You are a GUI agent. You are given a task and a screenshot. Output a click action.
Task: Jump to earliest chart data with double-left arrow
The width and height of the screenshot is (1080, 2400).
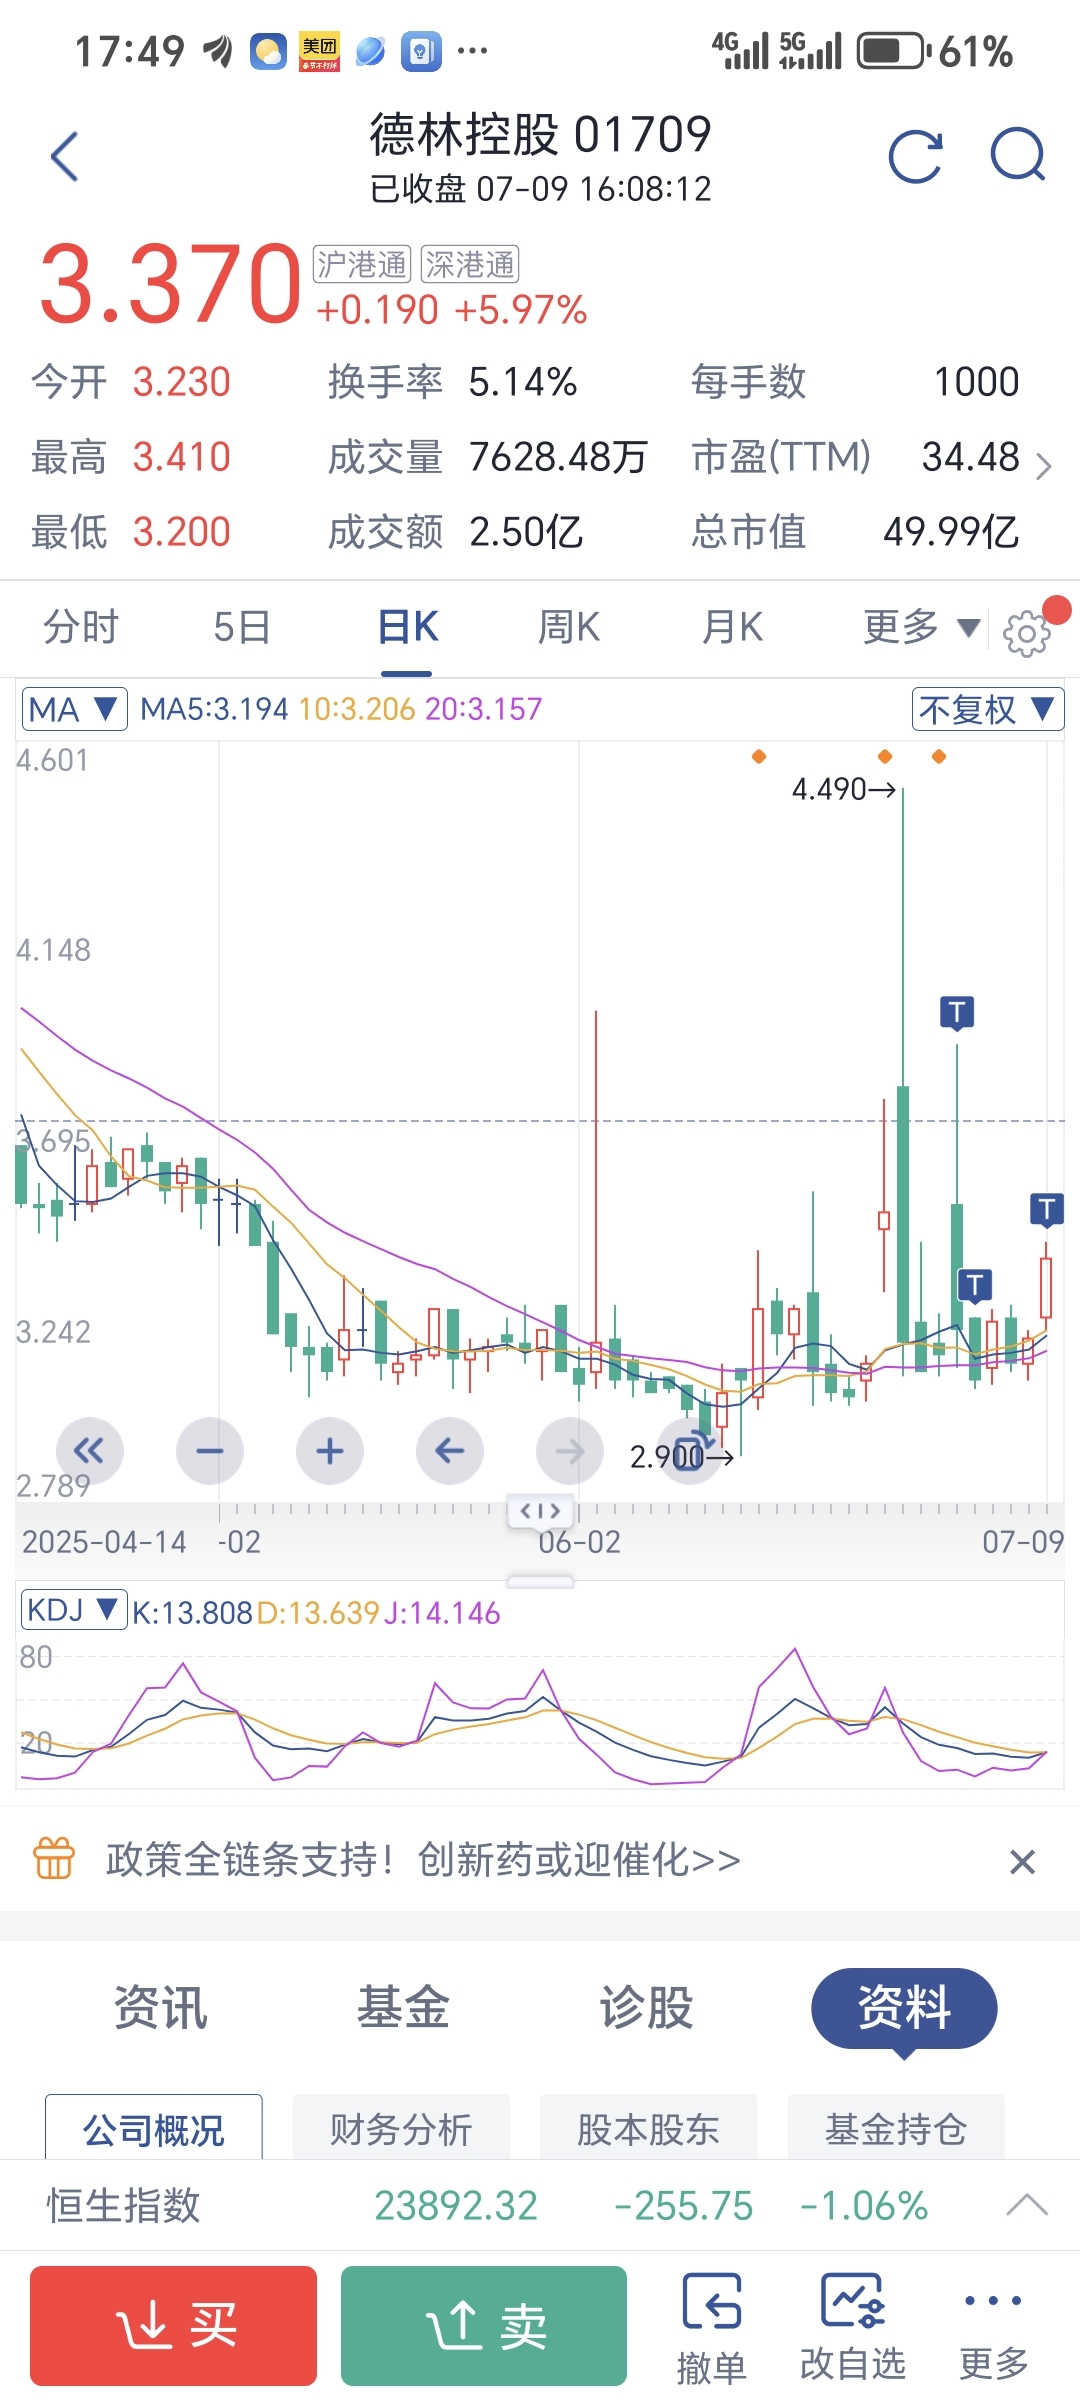point(90,1451)
